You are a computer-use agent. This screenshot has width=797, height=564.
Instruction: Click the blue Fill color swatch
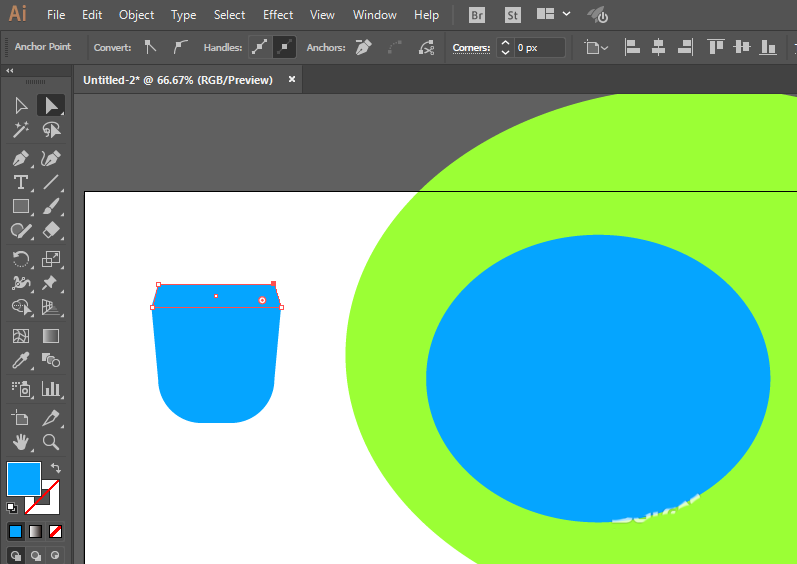point(23,479)
